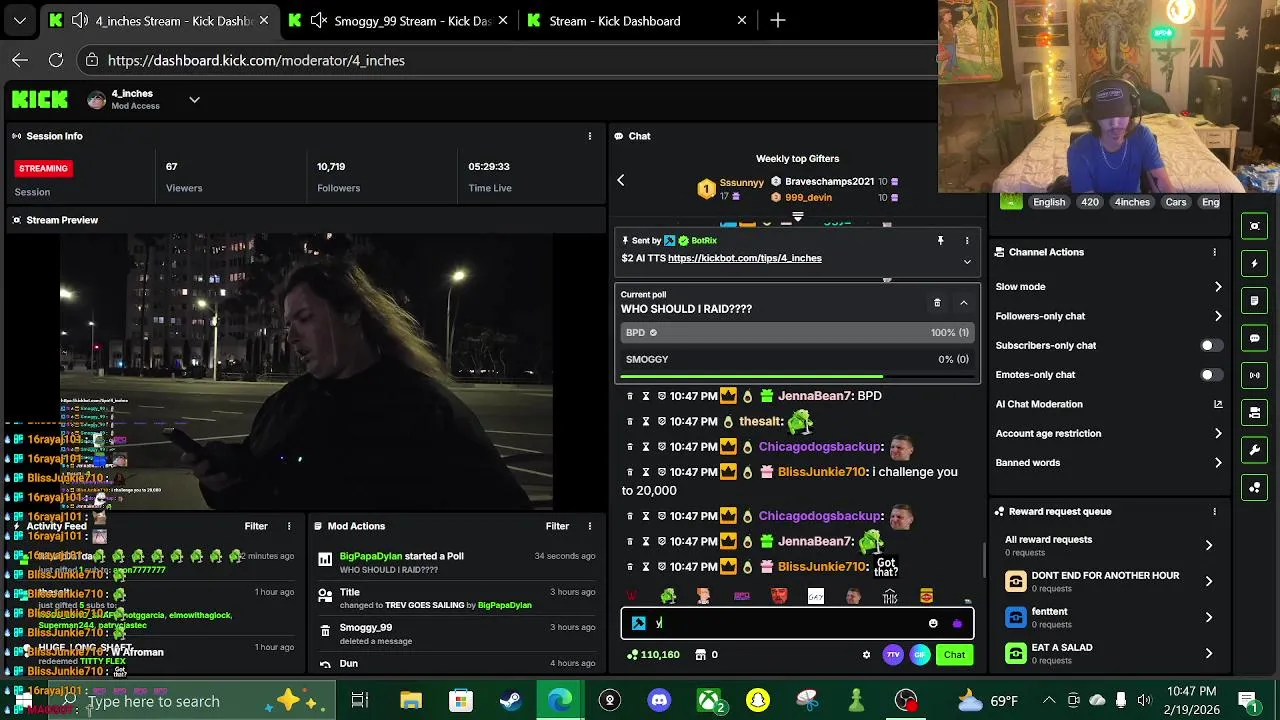Open File Explorer from the taskbar

(x=411, y=701)
